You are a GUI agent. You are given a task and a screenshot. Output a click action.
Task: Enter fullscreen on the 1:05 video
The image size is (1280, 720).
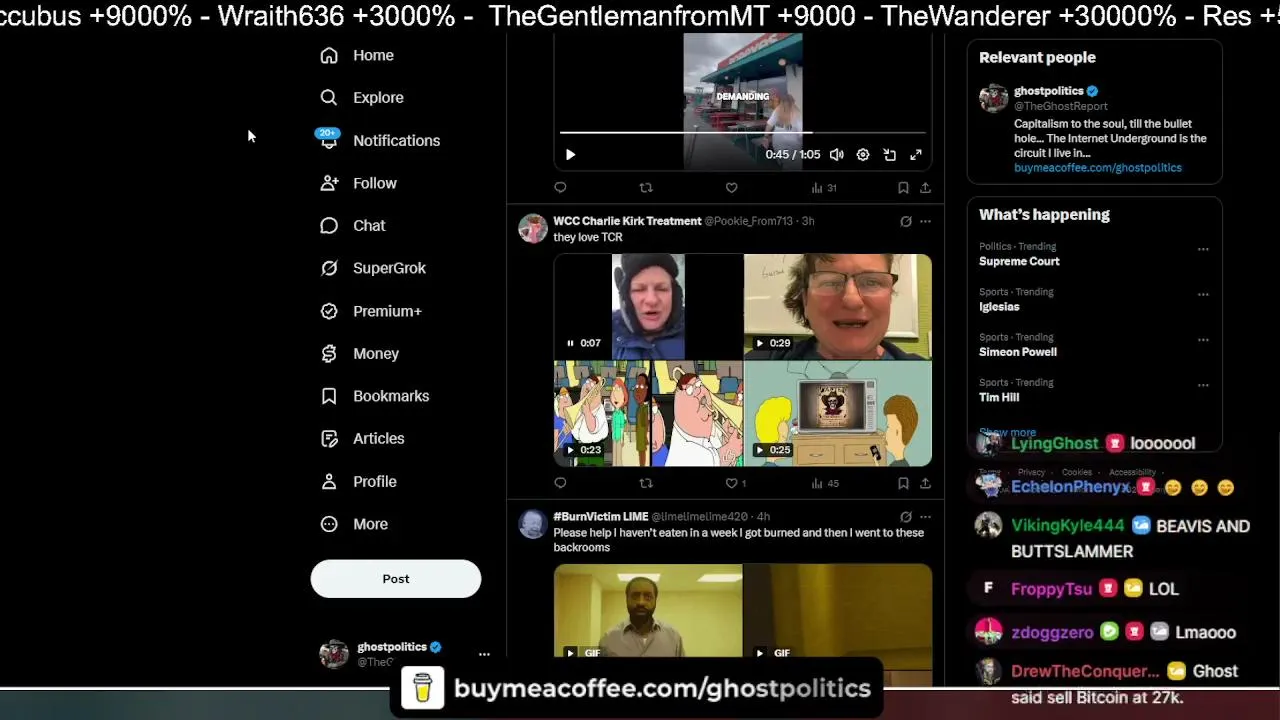pos(915,155)
